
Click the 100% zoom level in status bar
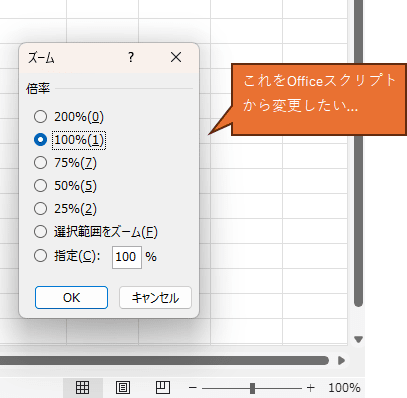(344, 388)
